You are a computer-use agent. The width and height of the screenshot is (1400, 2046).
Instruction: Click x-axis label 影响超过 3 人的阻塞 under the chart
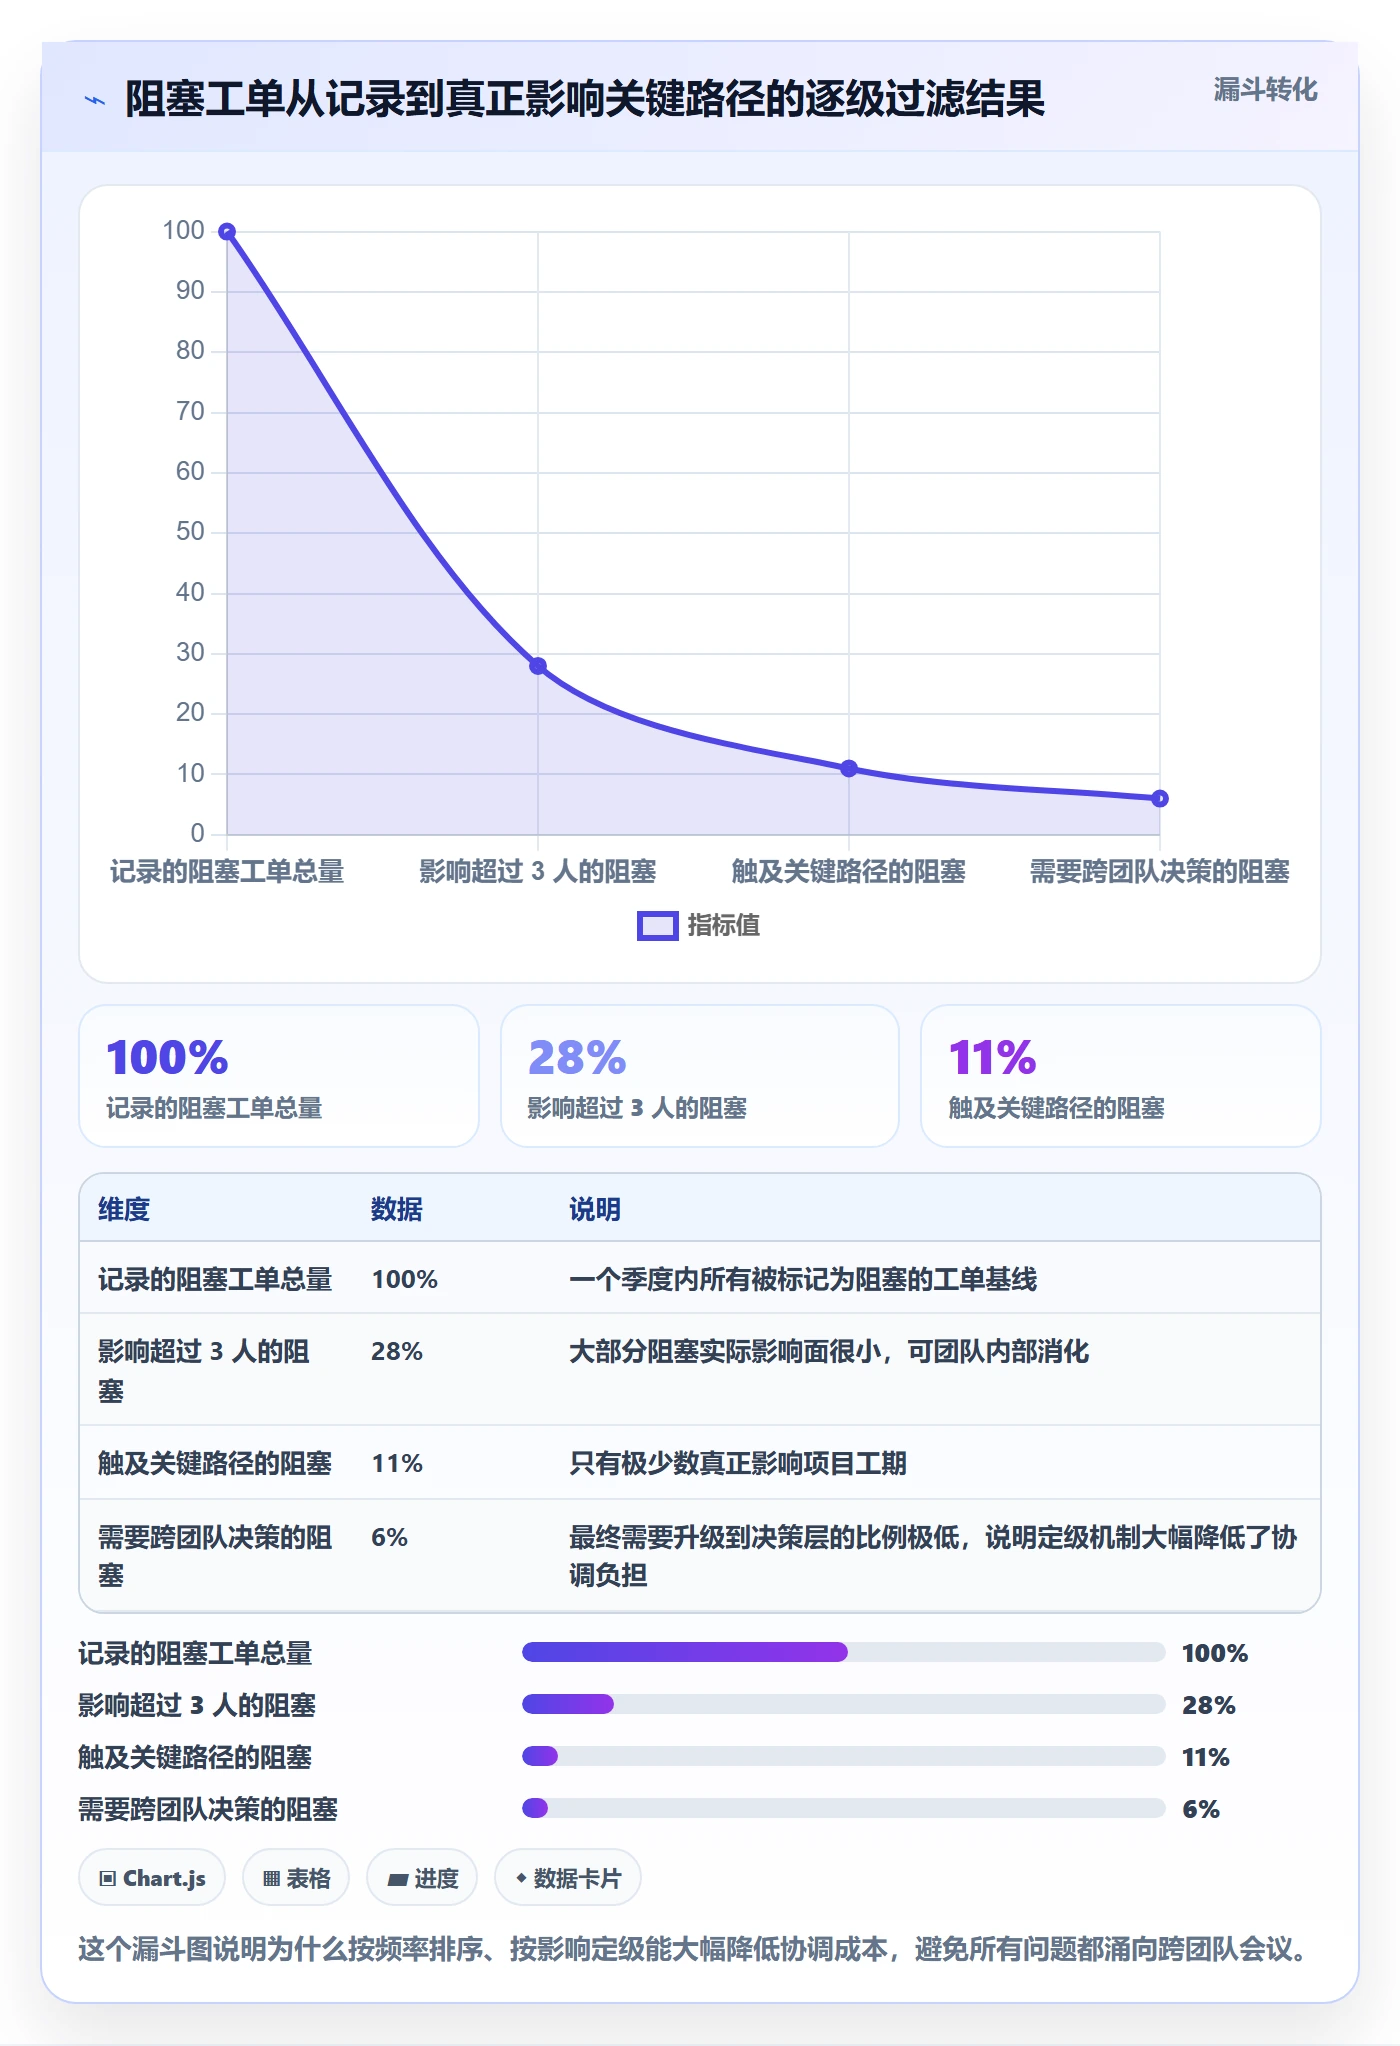538,871
